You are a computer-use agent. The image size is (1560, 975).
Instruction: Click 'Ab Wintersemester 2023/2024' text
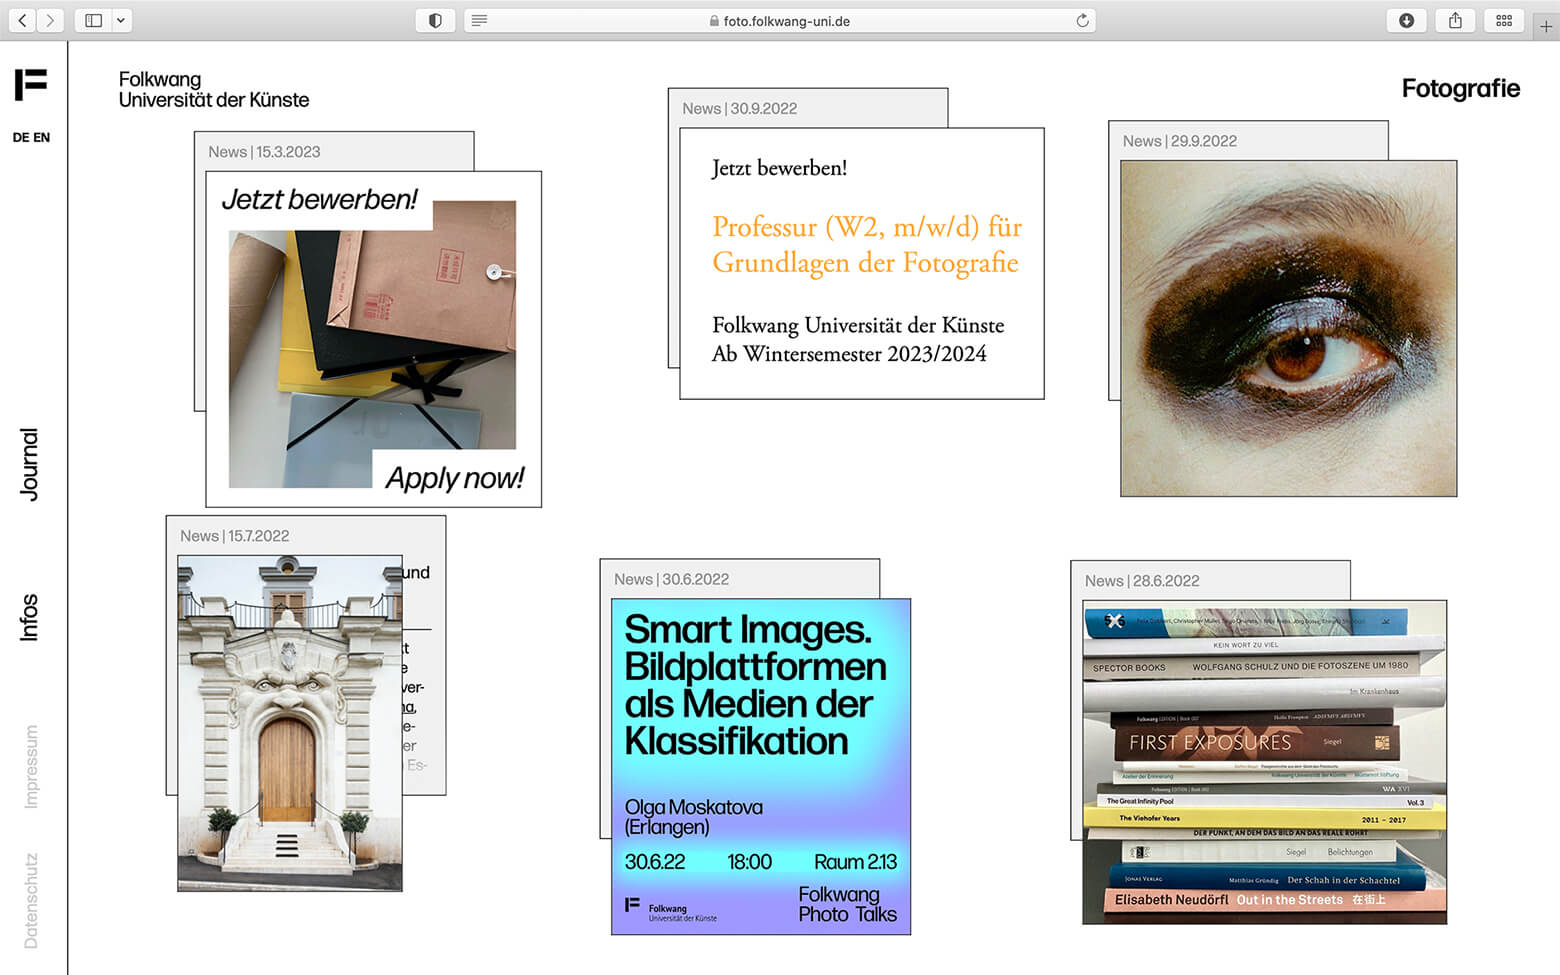pyautogui.click(x=849, y=354)
